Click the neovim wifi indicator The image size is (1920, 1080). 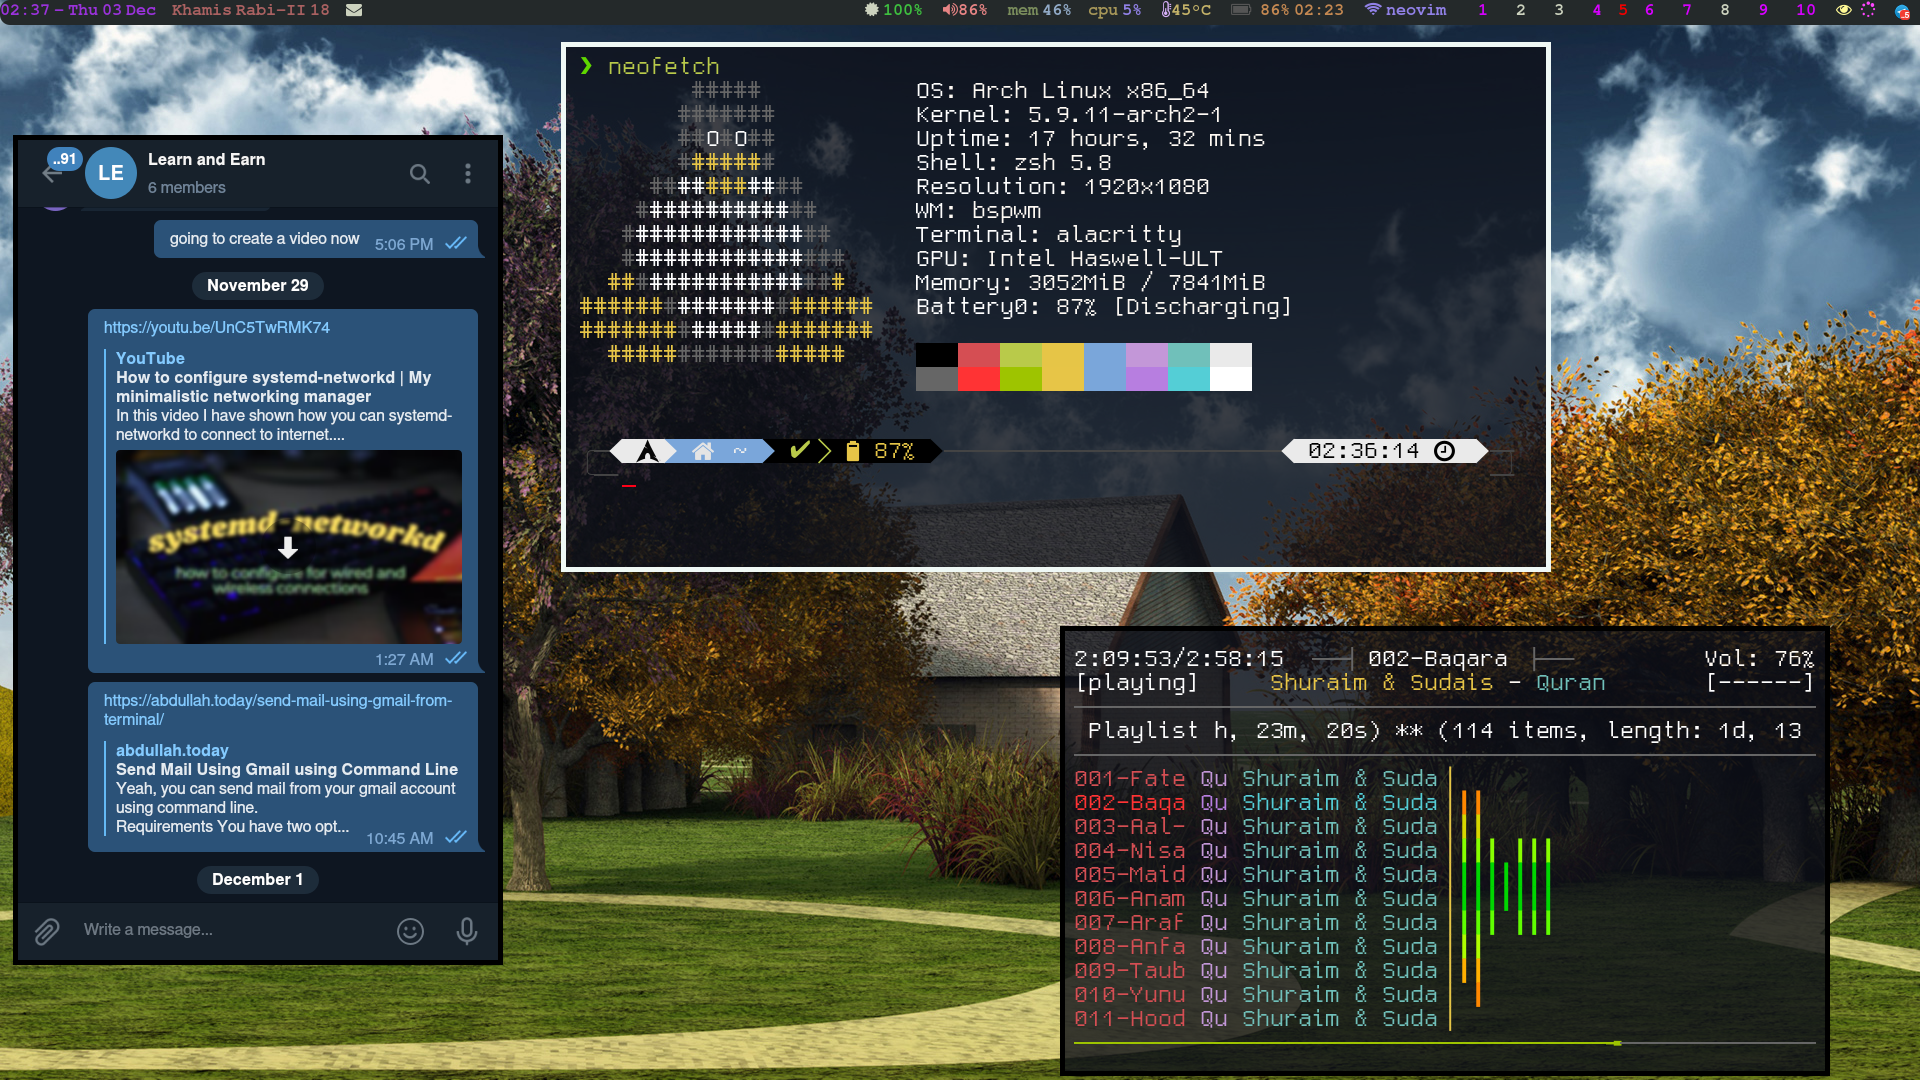click(1405, 10)
